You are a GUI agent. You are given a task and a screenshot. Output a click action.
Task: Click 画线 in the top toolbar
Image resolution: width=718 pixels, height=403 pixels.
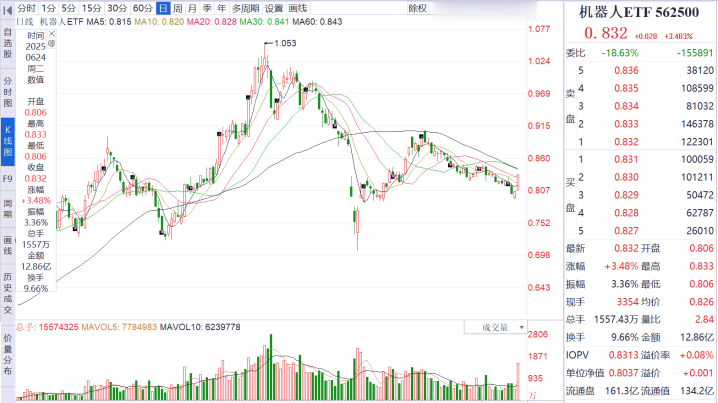[298, 8]
